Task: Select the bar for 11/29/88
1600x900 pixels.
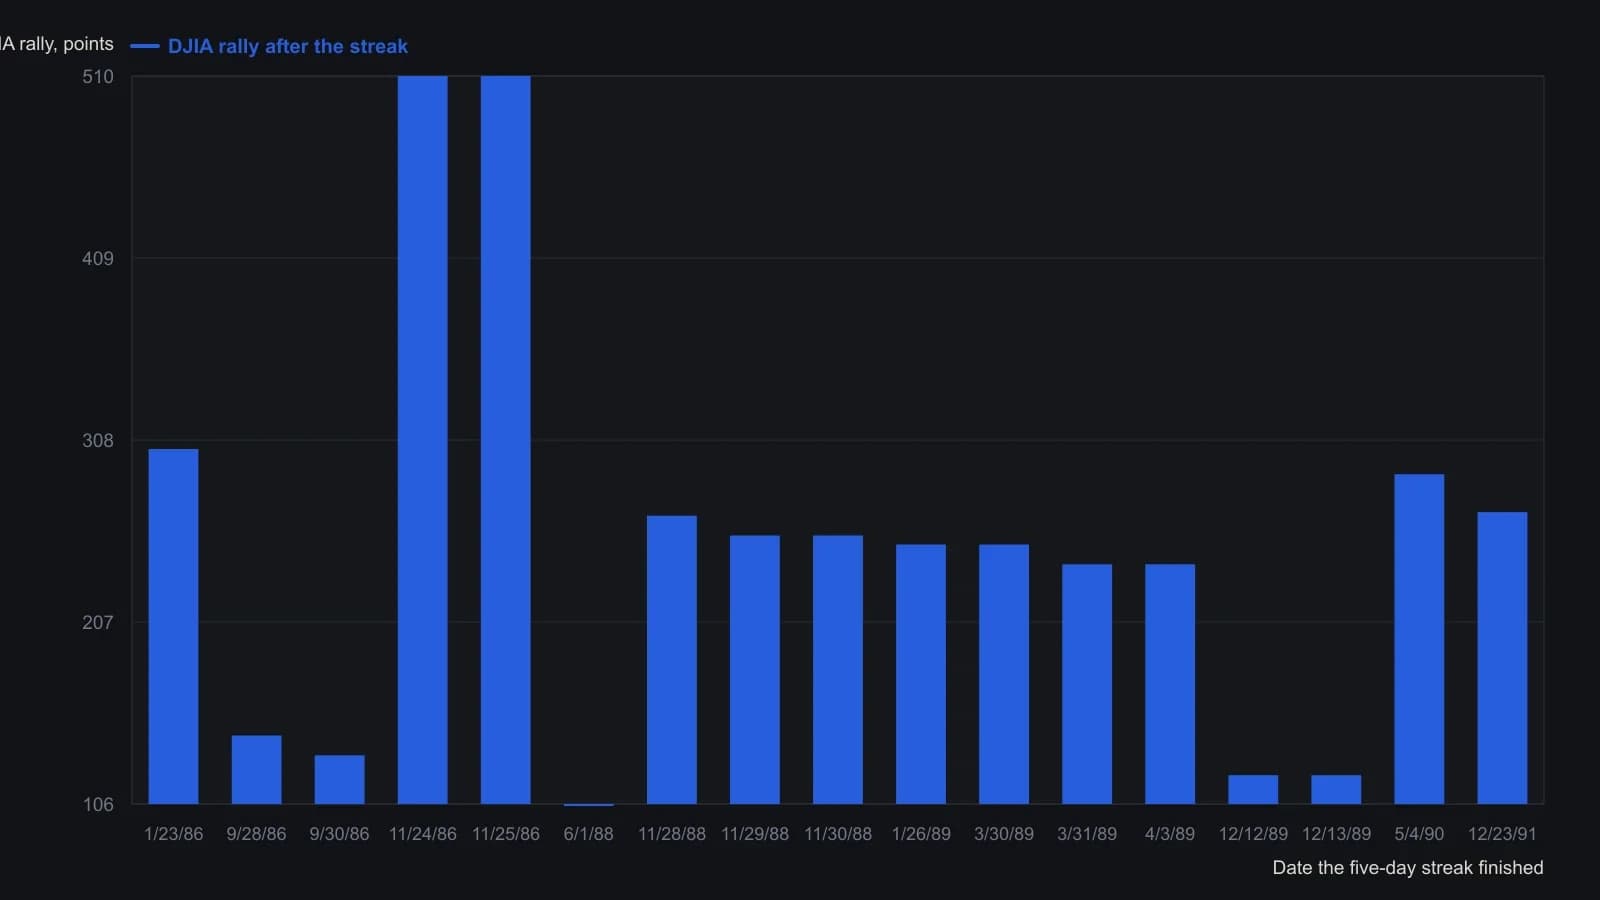Action: point(754,670)
